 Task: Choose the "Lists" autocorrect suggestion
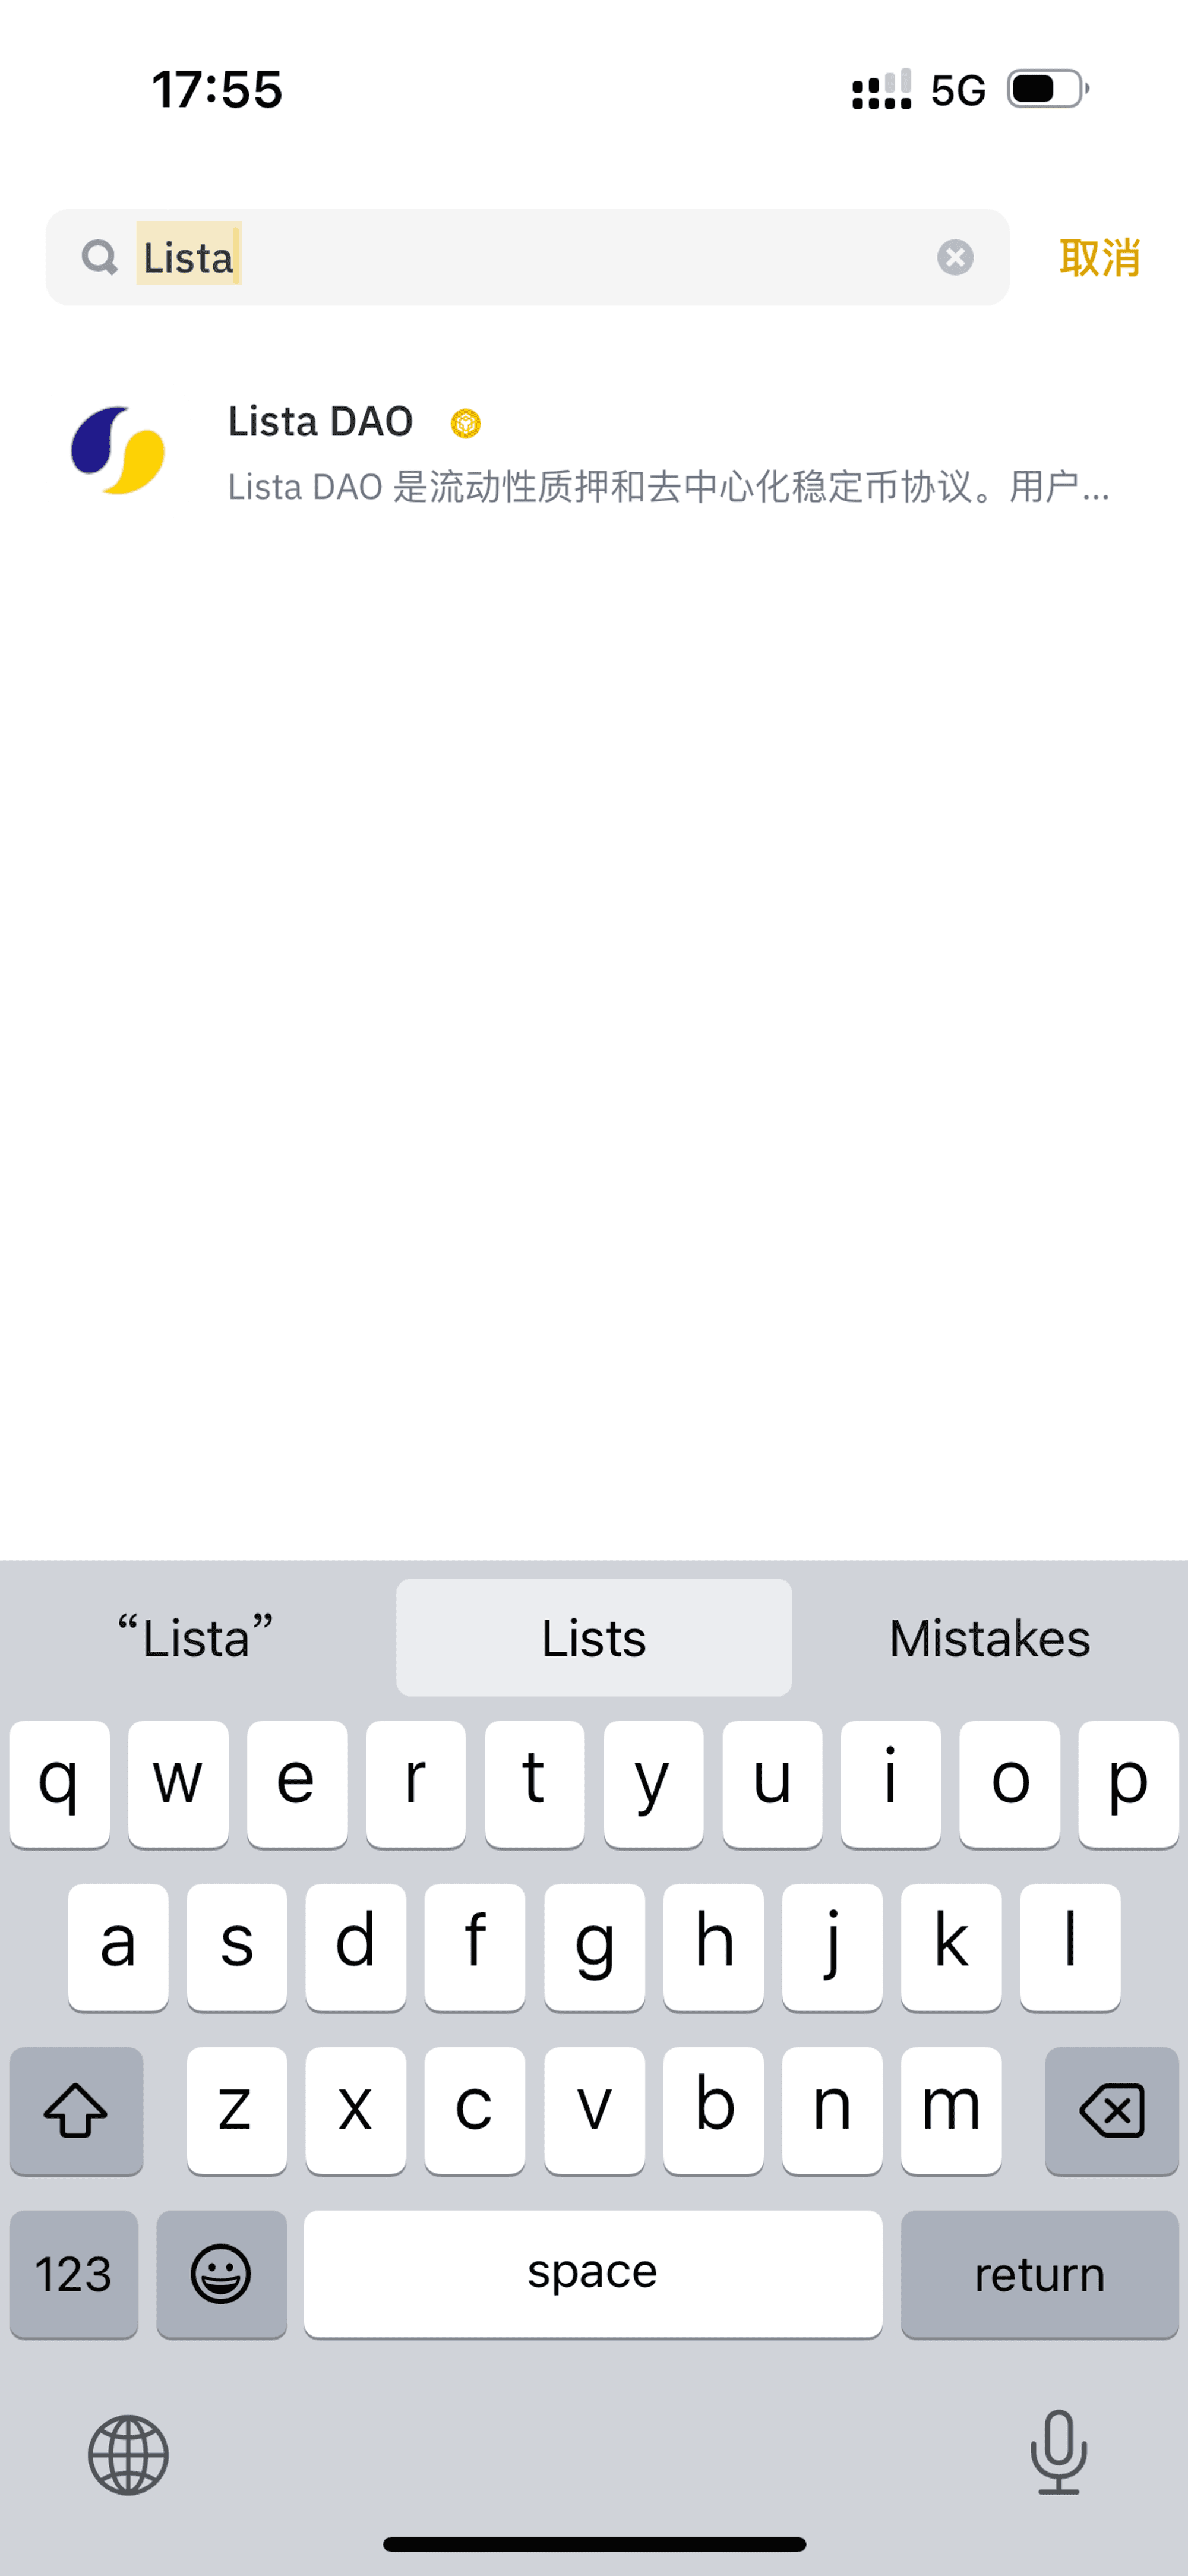pyautogui.click(x=594, y=1637)
